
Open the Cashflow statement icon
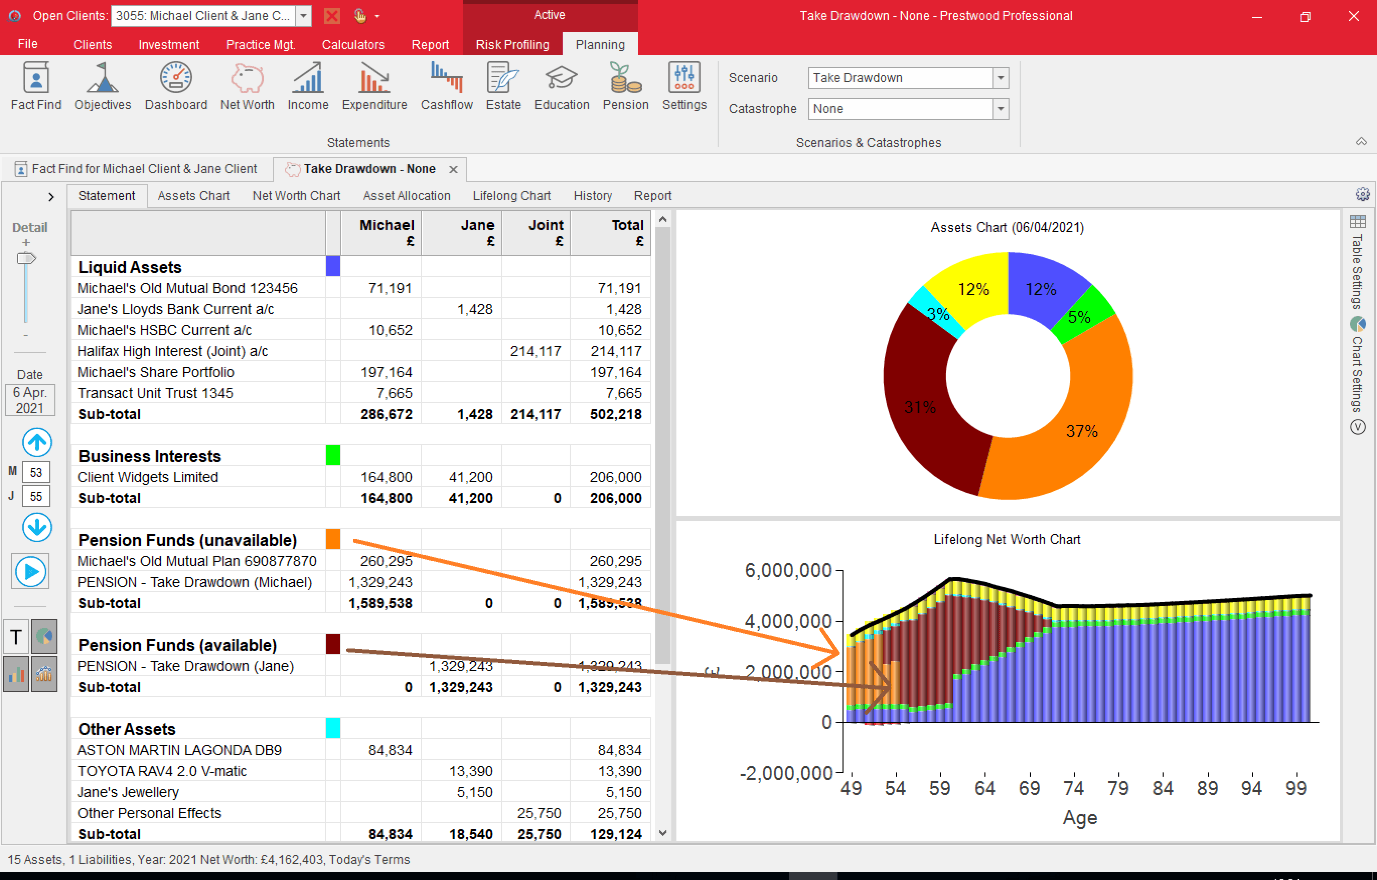(x=447, y=86)
